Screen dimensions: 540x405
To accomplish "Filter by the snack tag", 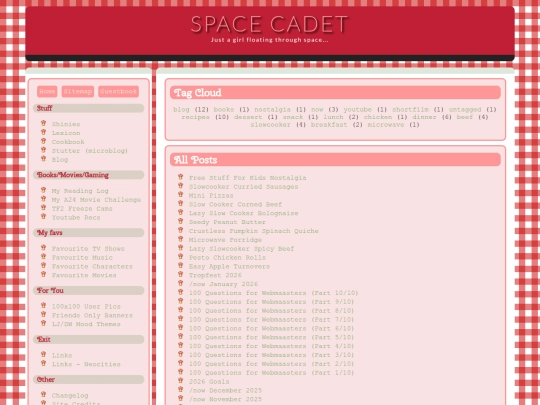I will tap(293, 117).
